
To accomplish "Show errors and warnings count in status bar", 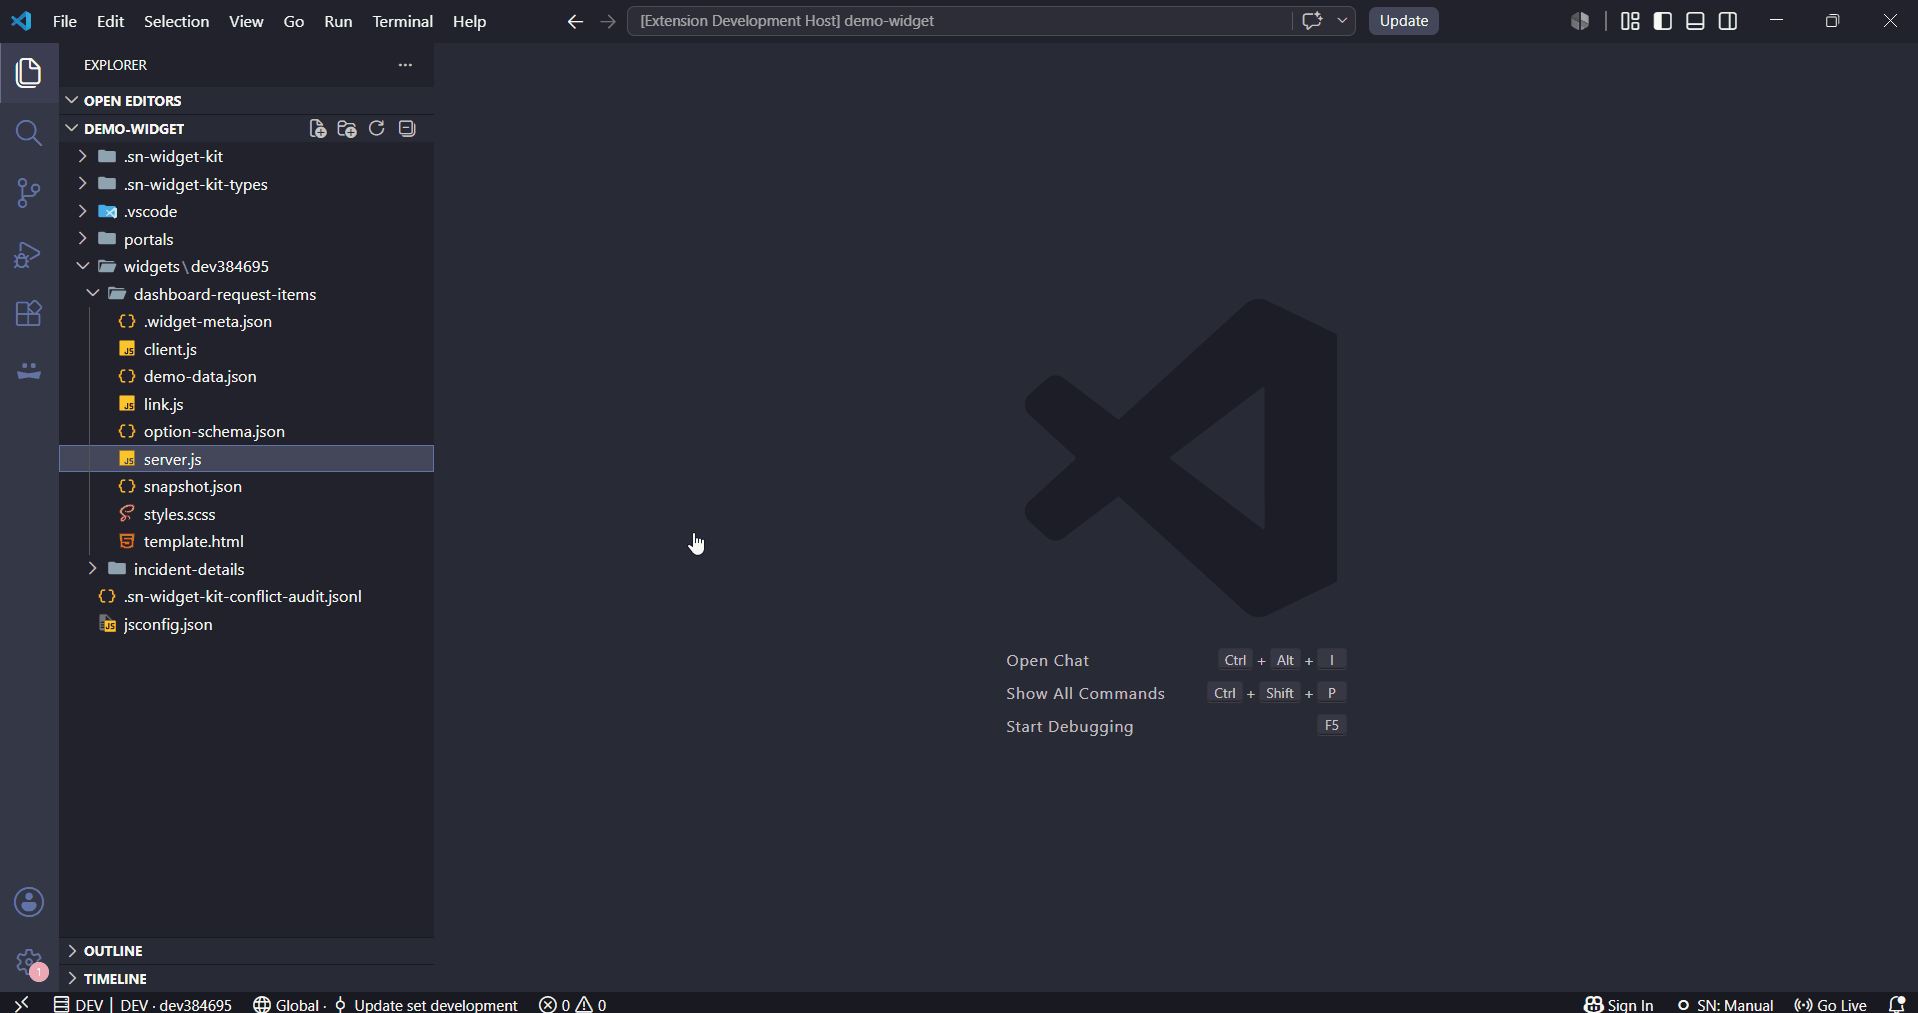I will click(573, 1004).
